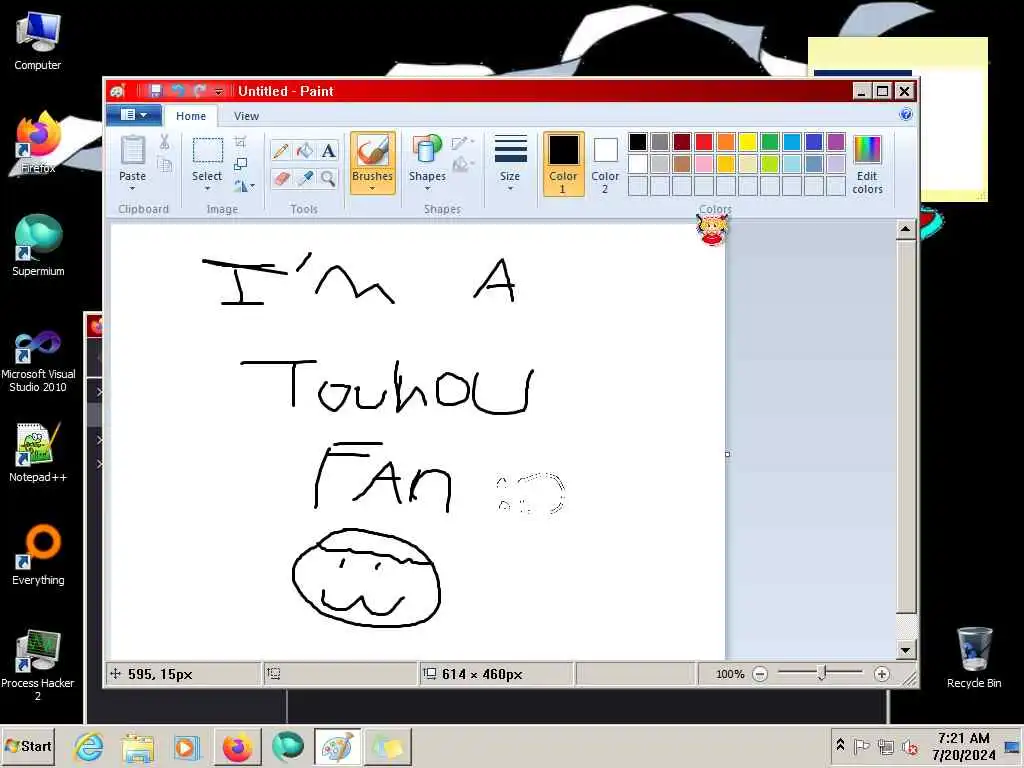Click the muted volume tray icon
The height and width of the screenshot is (768, 1024).
pos(909,746)
